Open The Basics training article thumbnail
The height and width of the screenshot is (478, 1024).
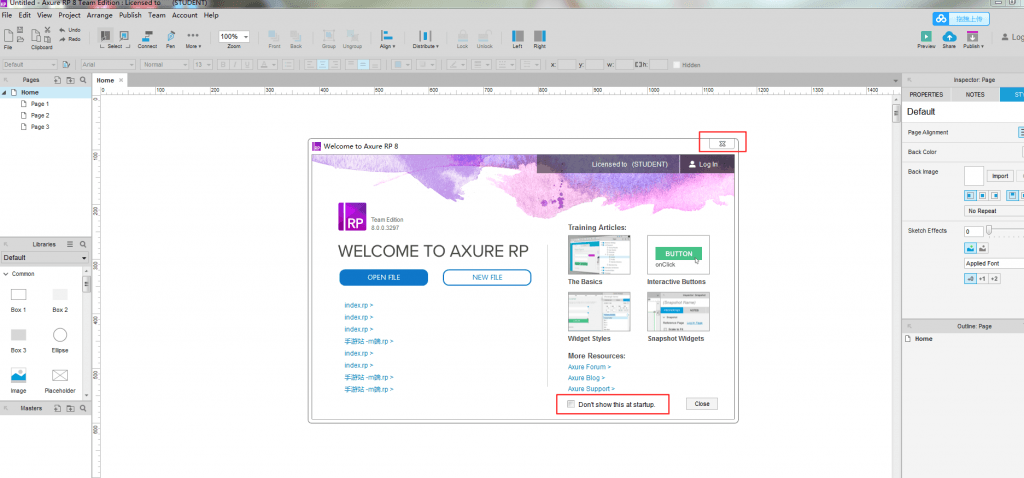coord(600,255)
